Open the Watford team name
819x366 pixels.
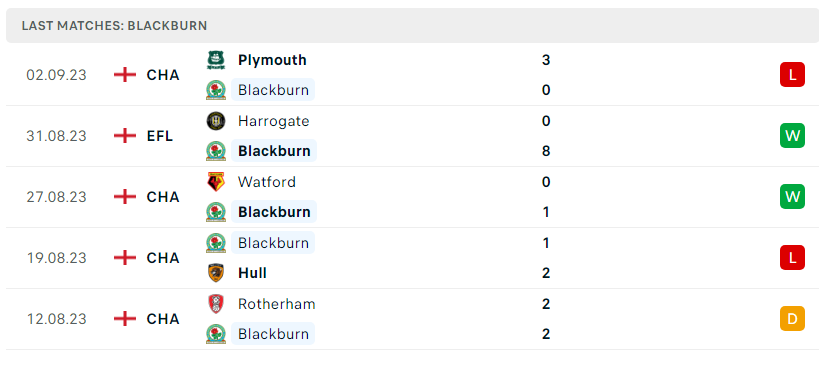[267, 182]
